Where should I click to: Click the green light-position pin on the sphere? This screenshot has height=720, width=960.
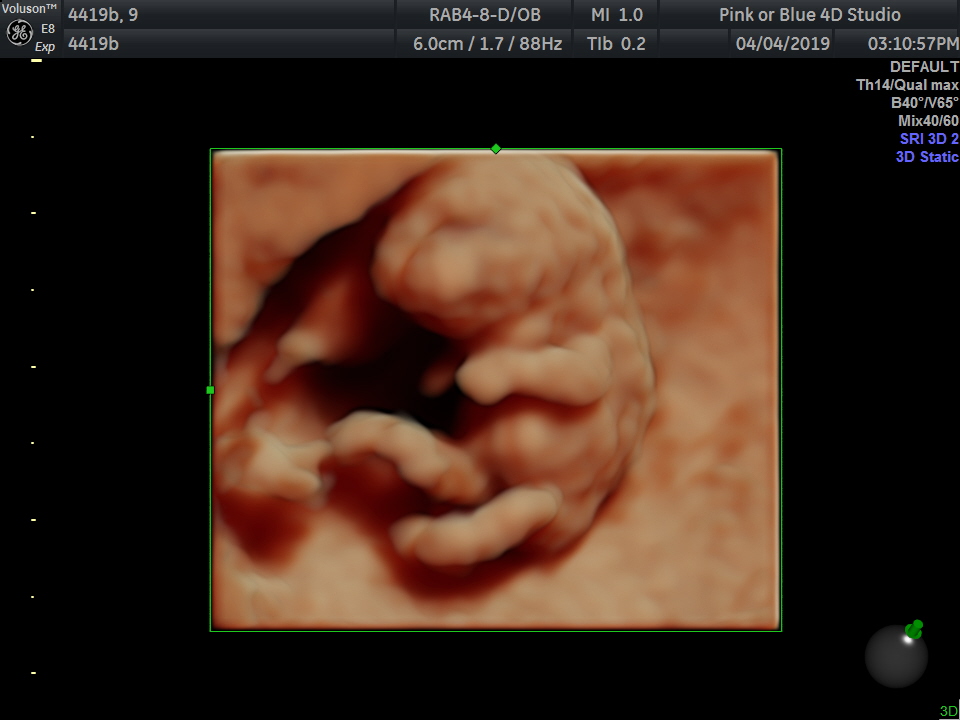coord(913,629)
